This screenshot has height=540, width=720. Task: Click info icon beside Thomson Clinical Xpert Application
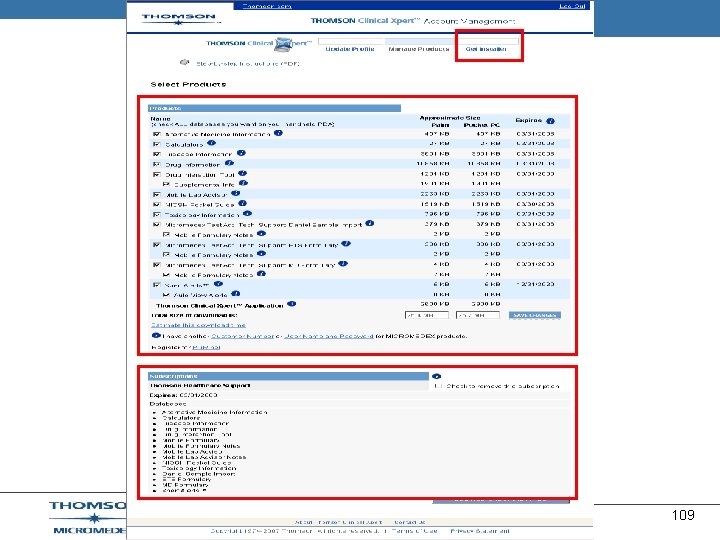click(x=292, y=304)
